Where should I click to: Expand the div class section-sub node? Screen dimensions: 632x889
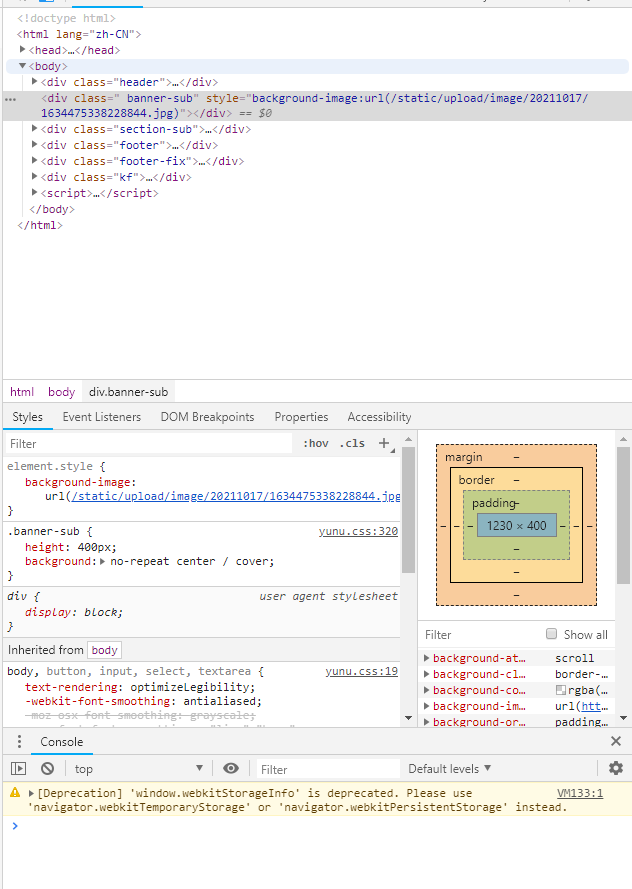35,129
